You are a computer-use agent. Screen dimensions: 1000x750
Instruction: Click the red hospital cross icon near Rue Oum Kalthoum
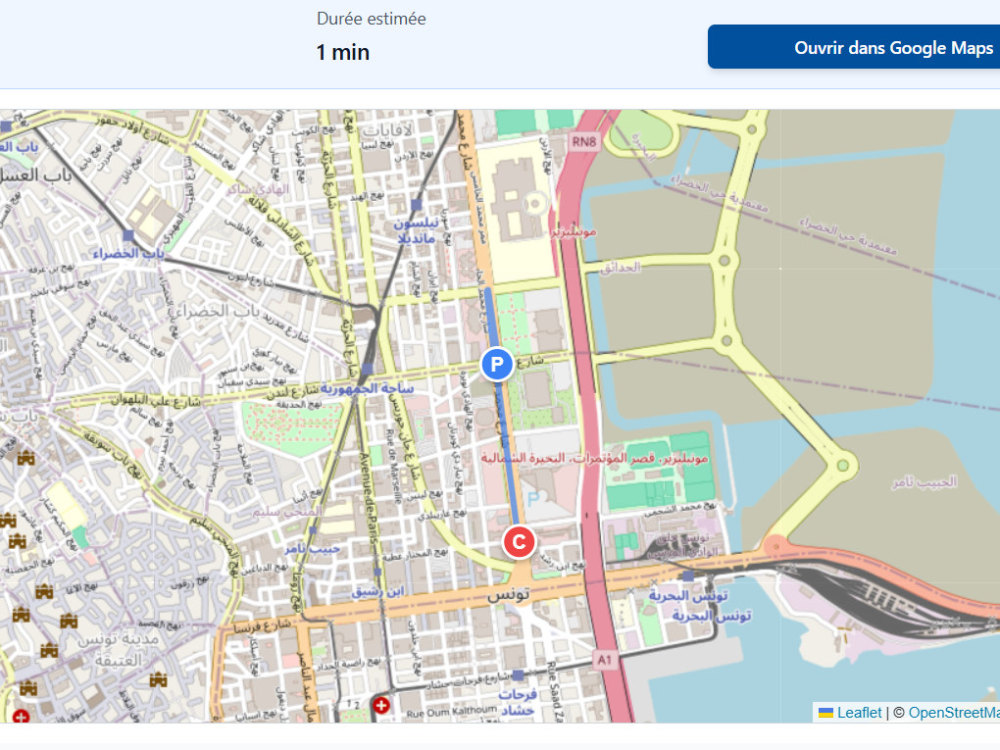tap(381, 705)
